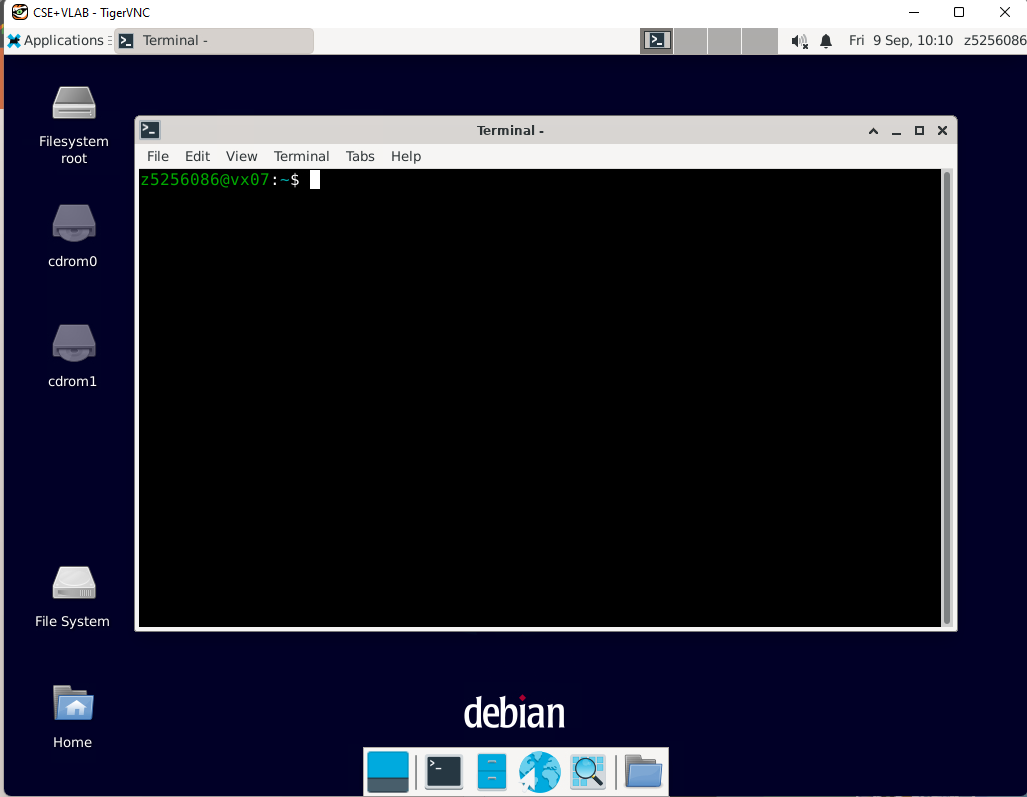Open the Web Browser globe icon
This screenshot has height=797, width=1027.
click(540, 771)
